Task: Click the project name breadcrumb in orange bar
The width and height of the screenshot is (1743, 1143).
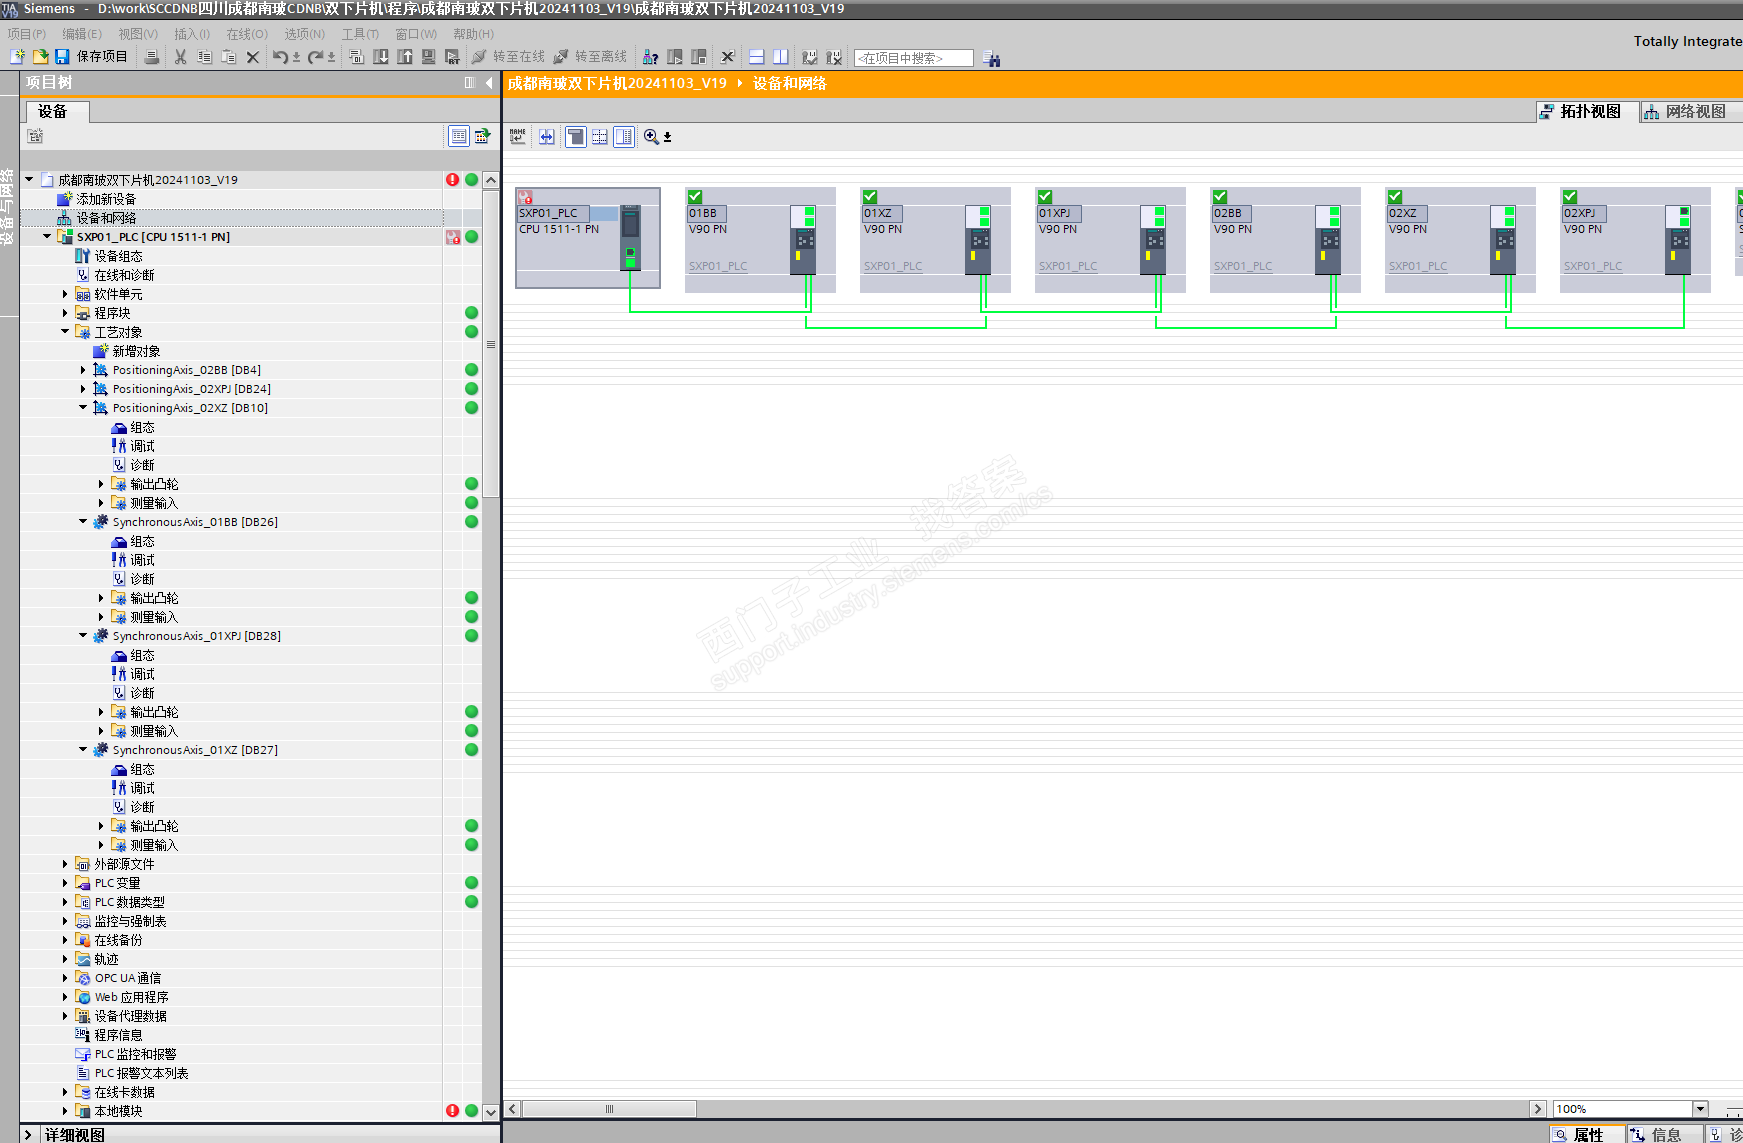Action: pyautogui.click(x=617, y=84)
